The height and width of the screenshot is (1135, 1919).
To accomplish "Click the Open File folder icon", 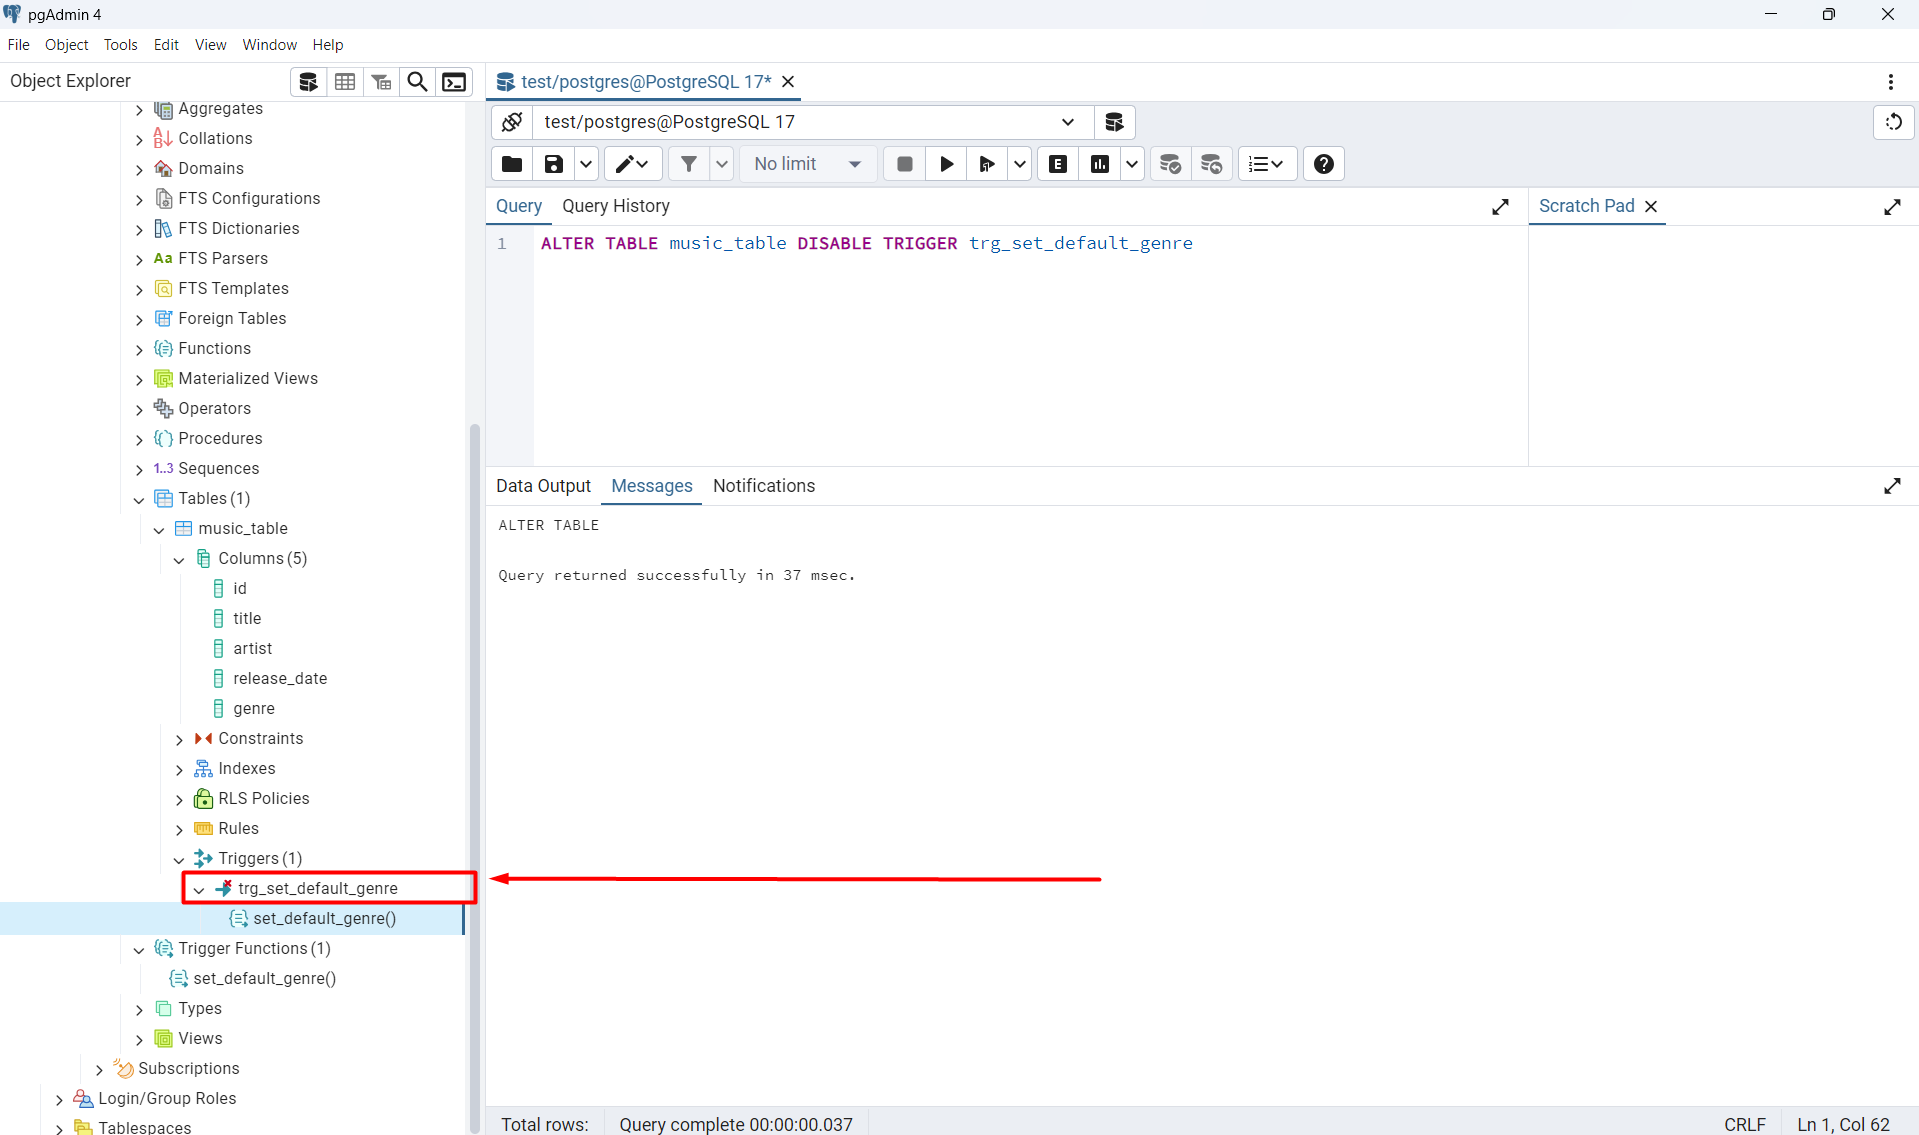I will tap(512, 164).
